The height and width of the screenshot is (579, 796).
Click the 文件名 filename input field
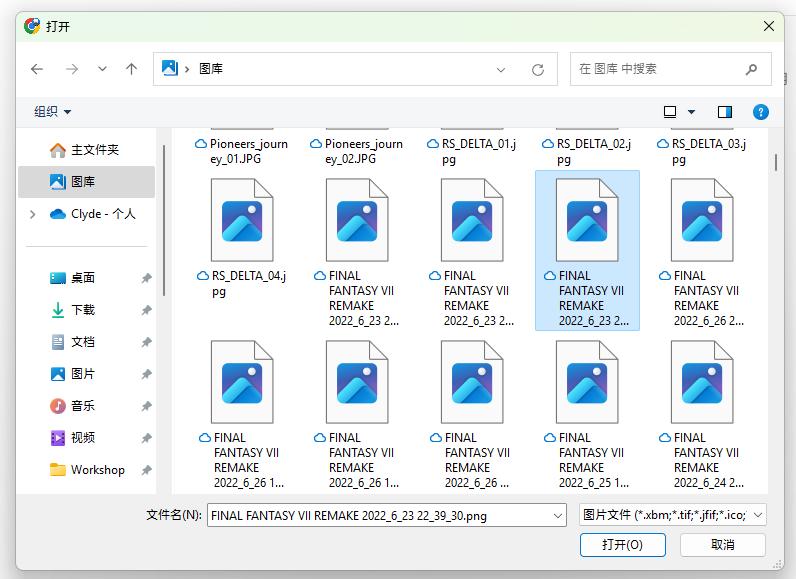378,516
